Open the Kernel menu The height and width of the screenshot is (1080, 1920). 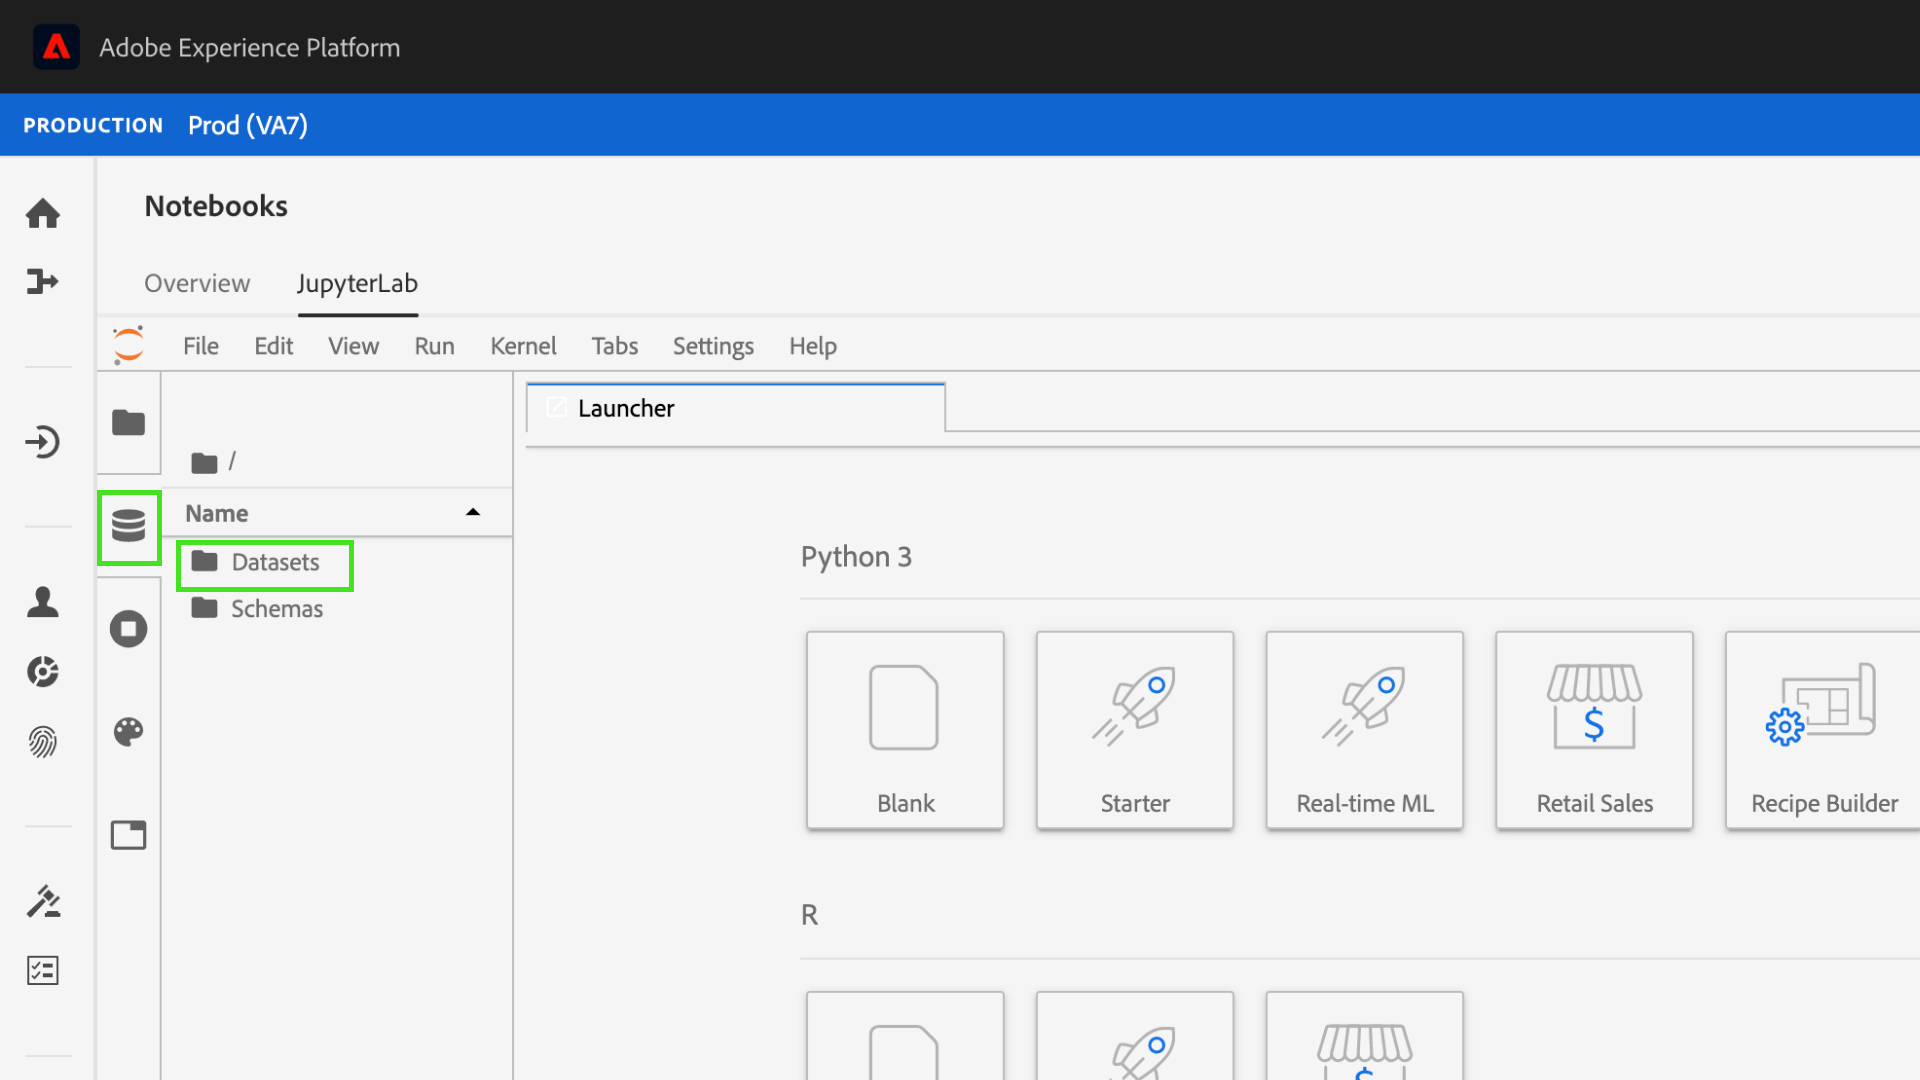click(522, 346)
